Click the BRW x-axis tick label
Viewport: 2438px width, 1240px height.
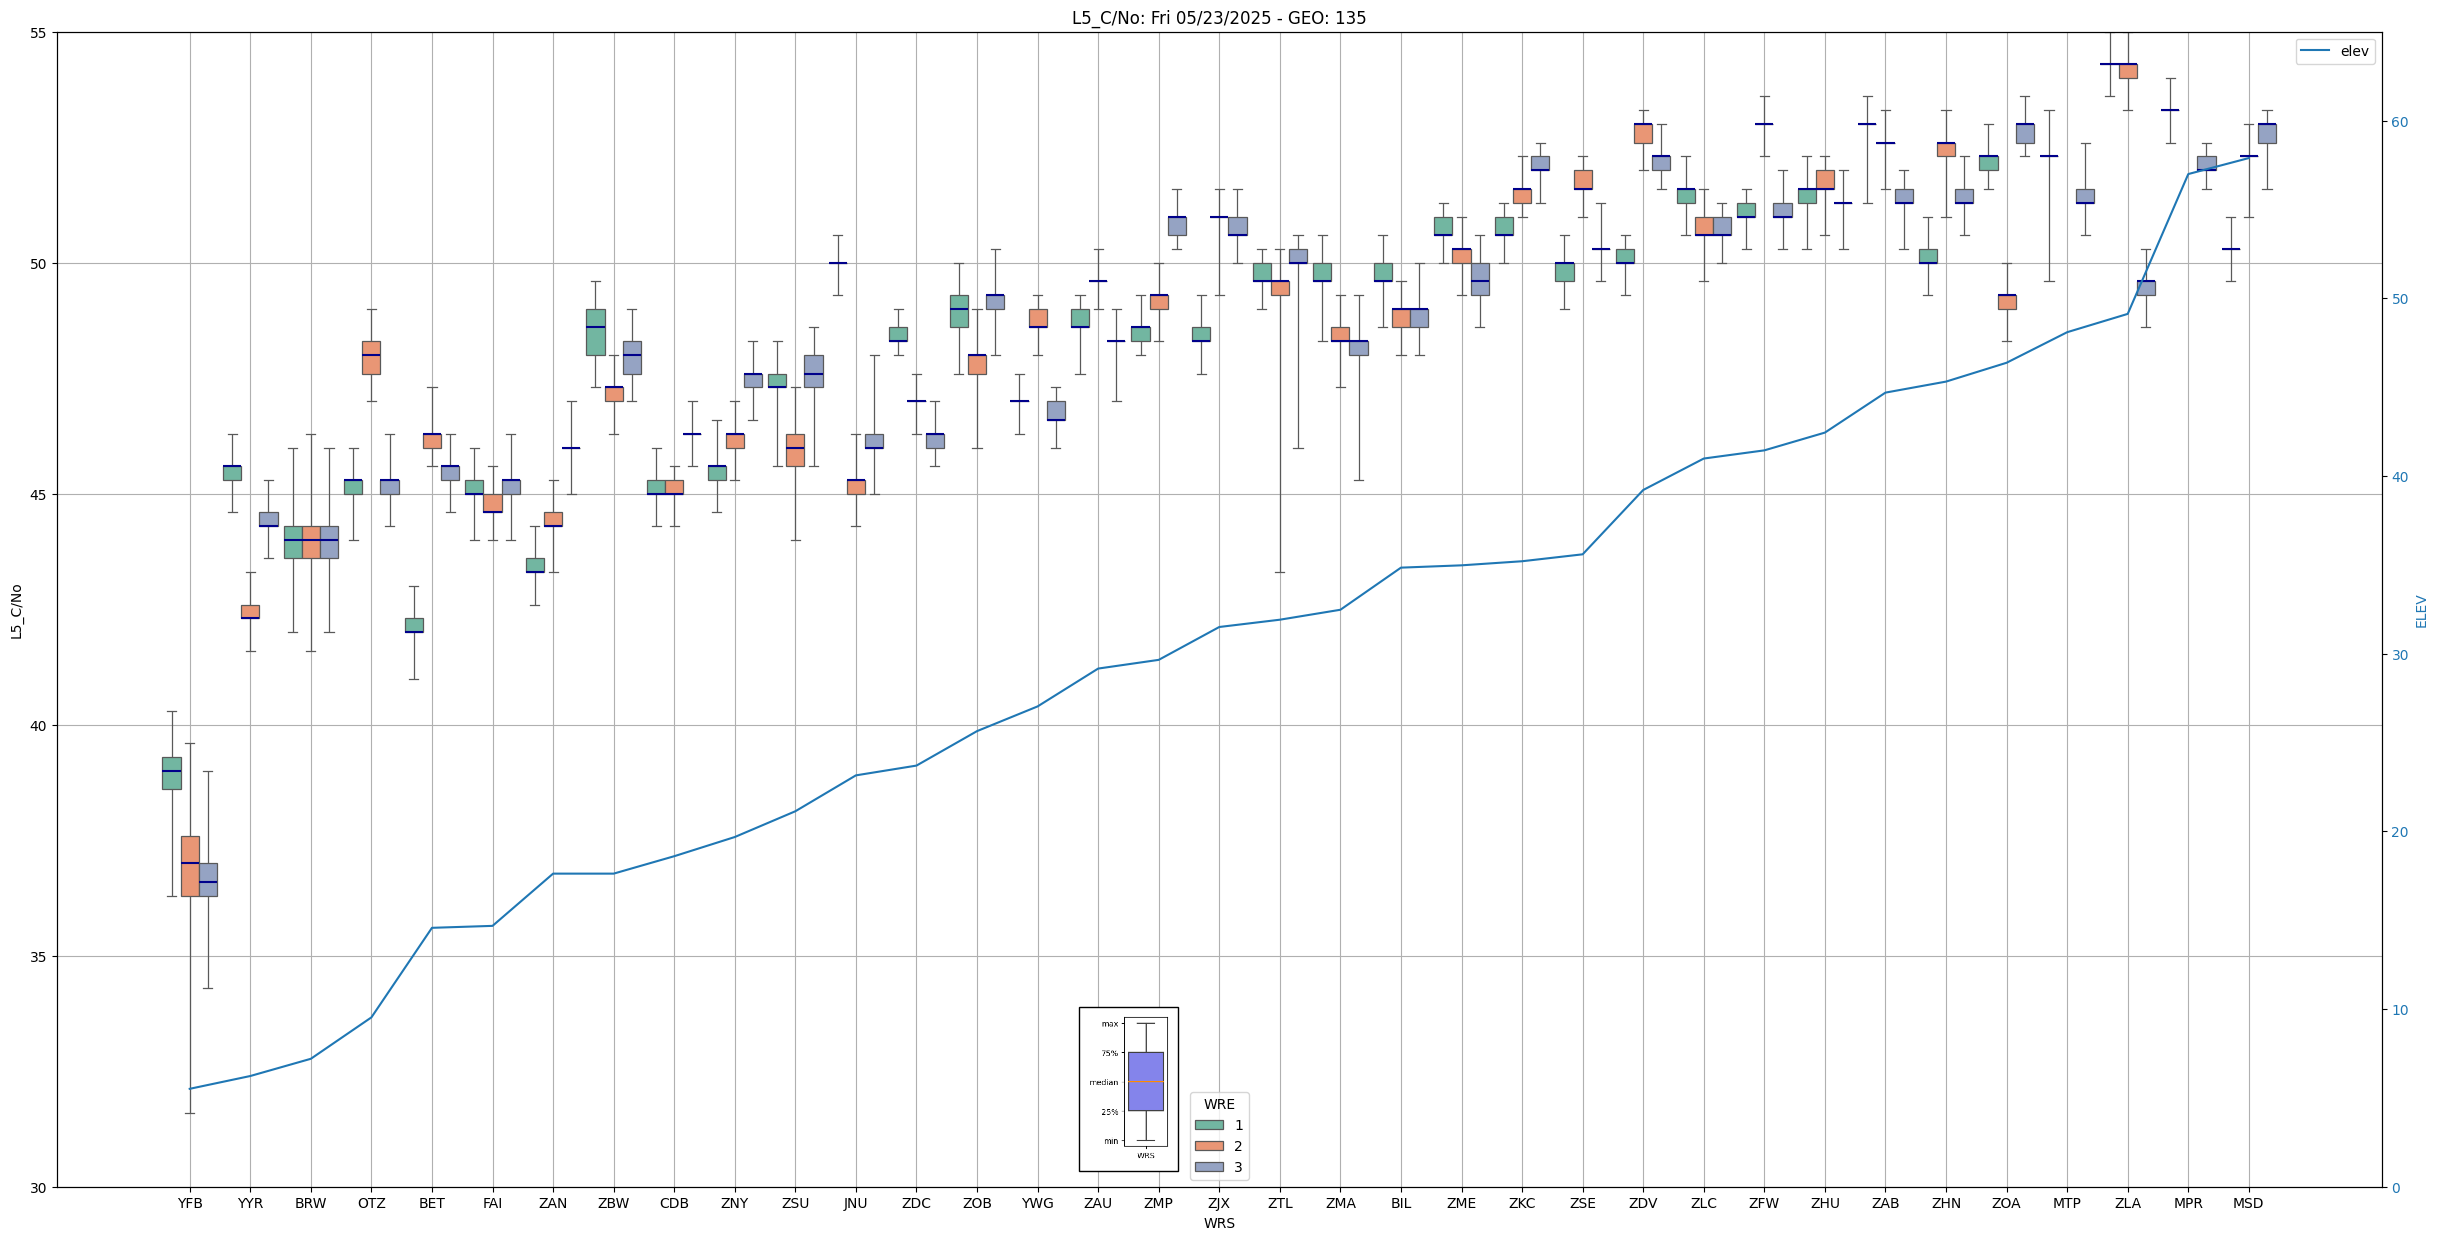click(310, 1203)
